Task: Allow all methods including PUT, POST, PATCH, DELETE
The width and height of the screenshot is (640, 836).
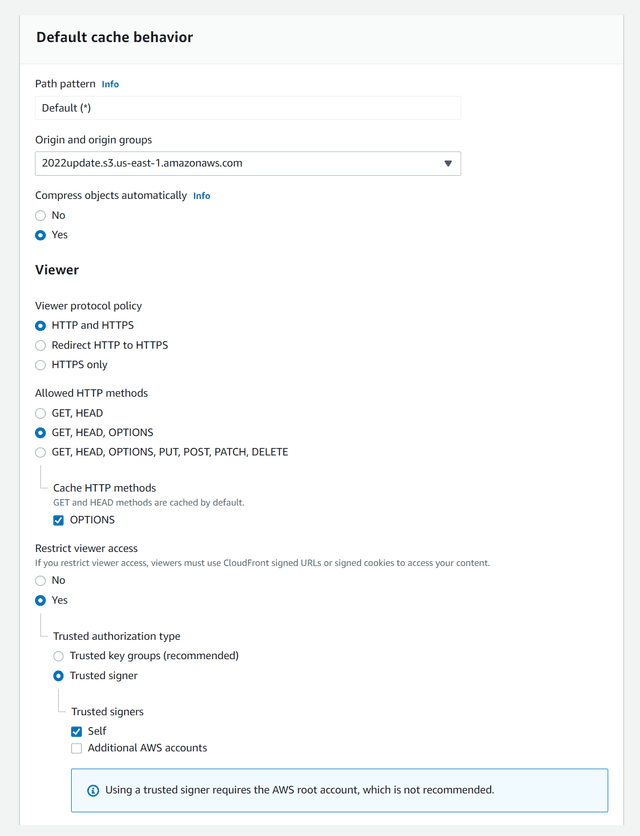Action: tap(41, 453)
